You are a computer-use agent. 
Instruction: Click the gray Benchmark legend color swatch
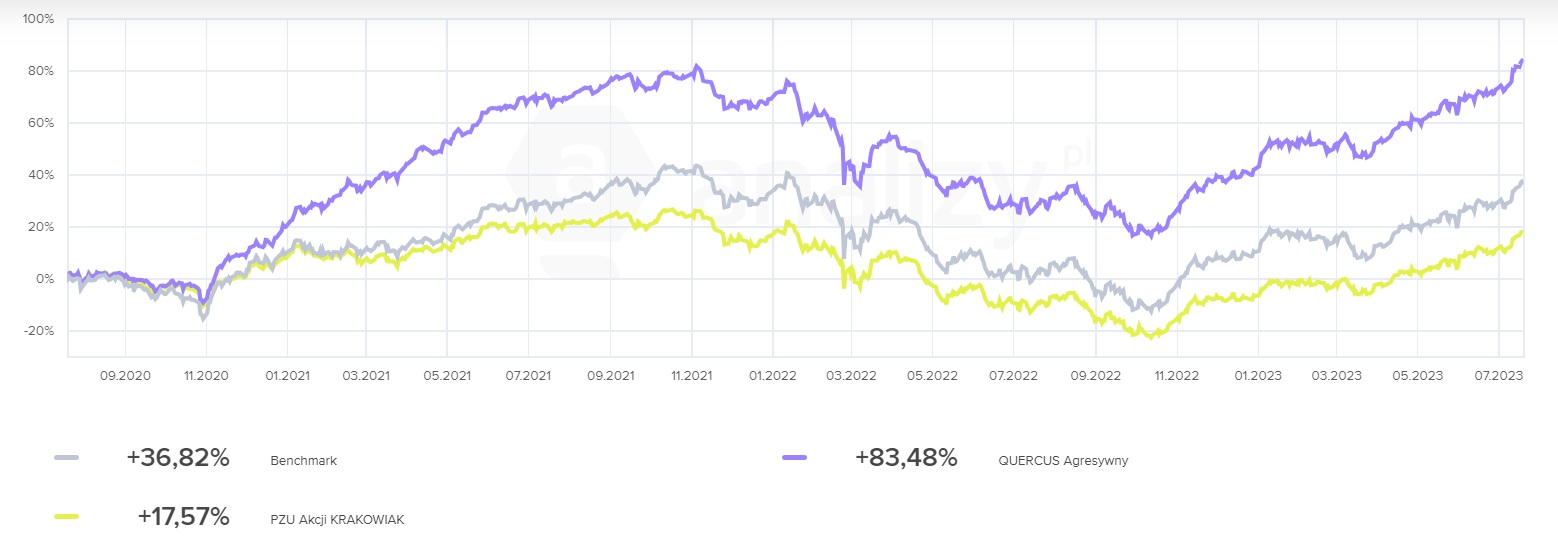pyautogui.click(x=66, y=458)
